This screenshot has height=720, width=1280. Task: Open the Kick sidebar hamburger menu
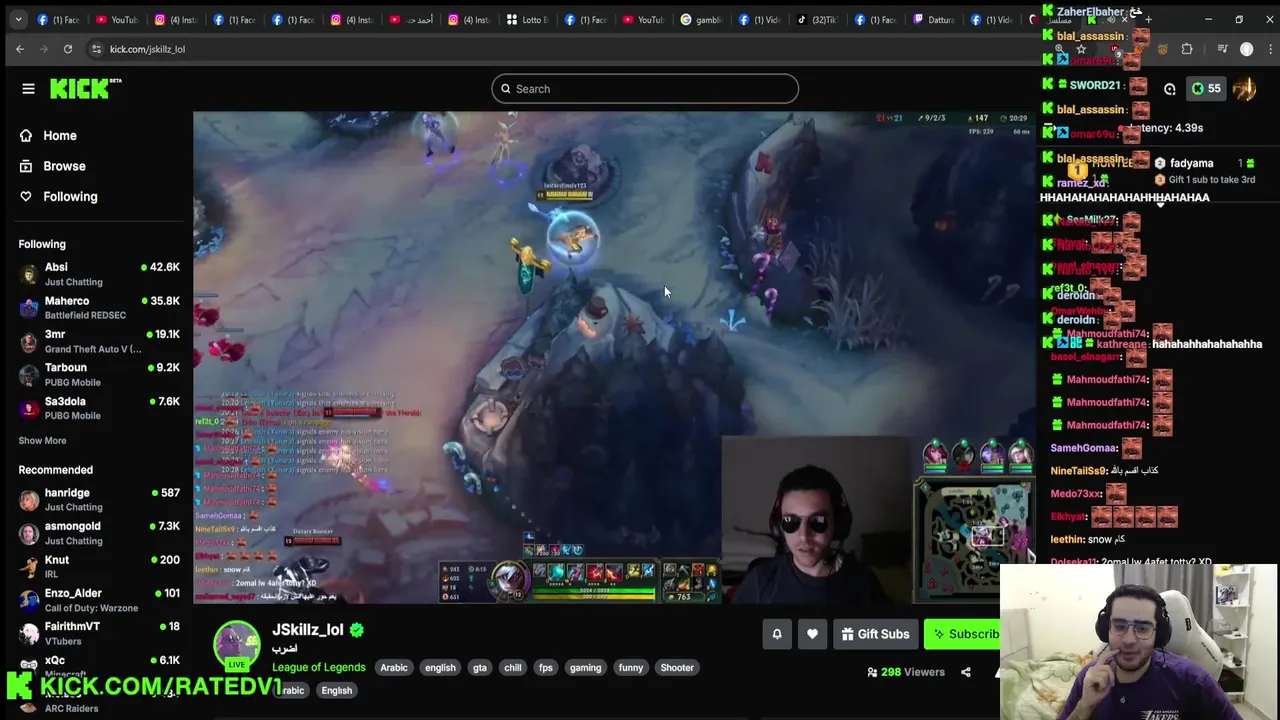point(28,89)
